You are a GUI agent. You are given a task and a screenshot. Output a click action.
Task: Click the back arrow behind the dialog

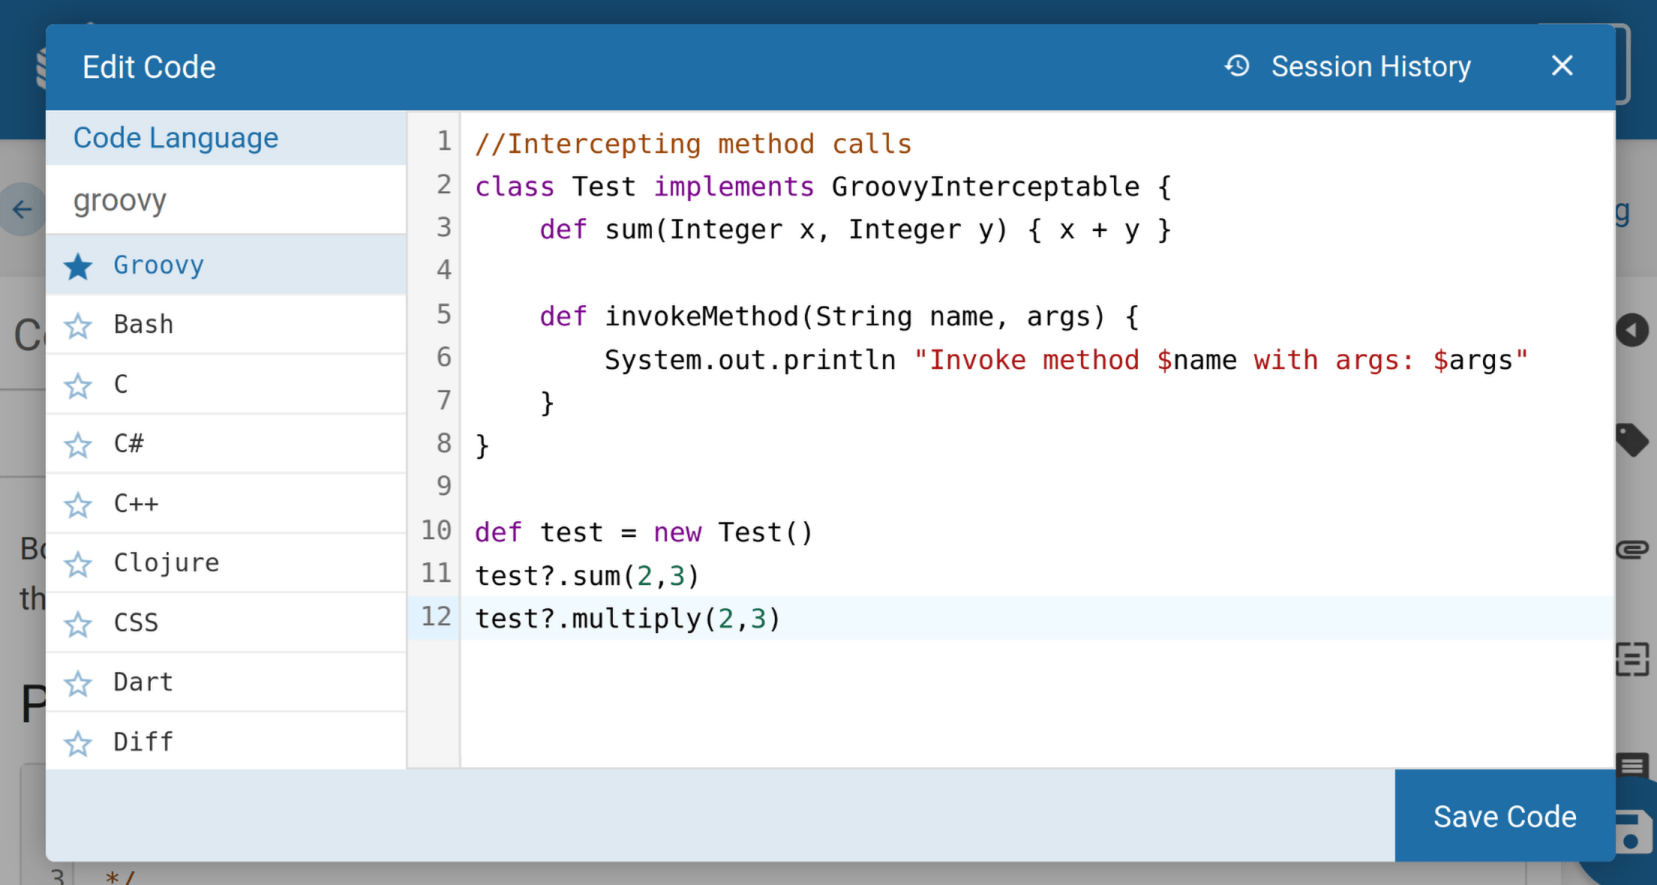(x=22, y=210)
